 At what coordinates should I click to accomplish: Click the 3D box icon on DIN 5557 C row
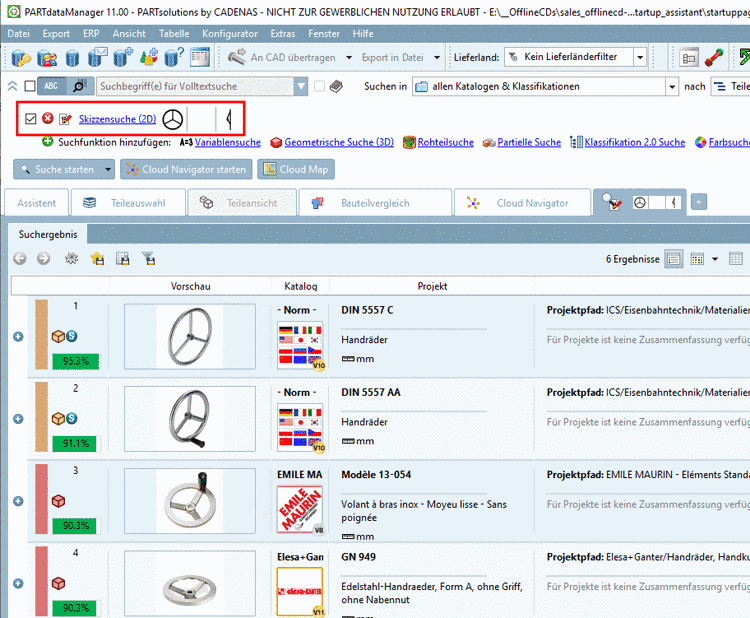point(58,336)
